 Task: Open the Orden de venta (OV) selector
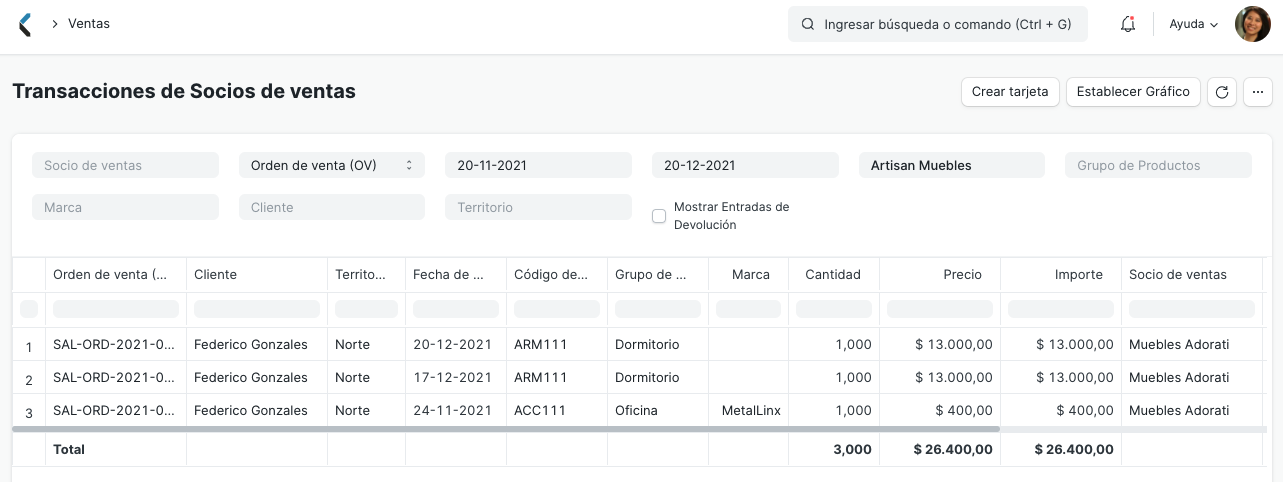(x=331, y=165)
